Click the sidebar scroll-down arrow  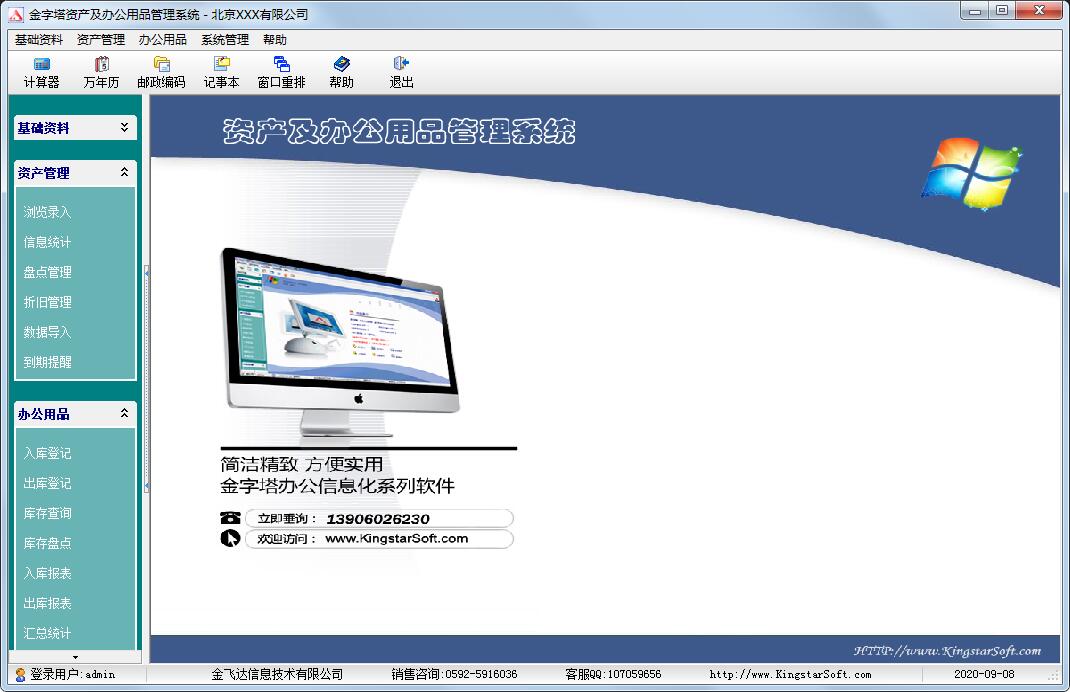point(75,657)
